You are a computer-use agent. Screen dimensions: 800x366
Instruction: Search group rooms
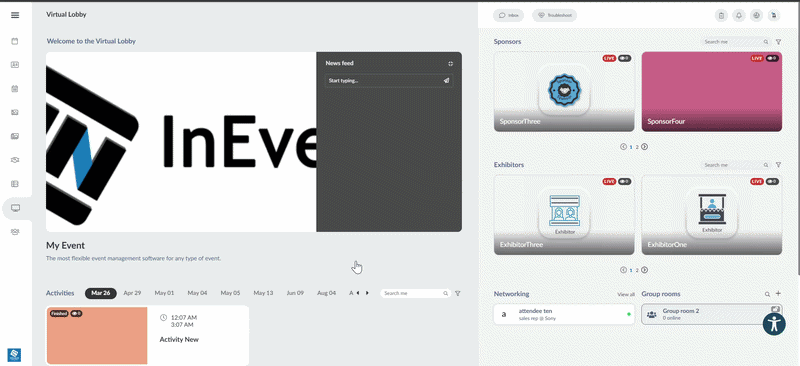(x=767, y=294)
